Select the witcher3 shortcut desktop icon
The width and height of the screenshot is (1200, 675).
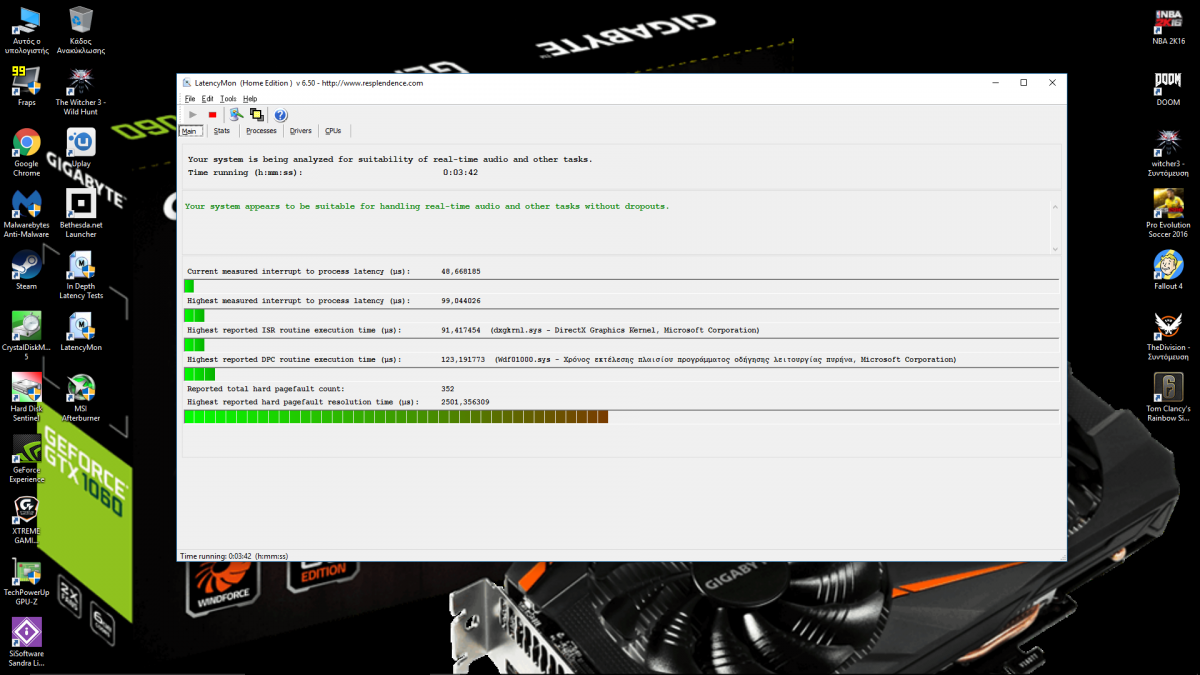coord(1168,153)
